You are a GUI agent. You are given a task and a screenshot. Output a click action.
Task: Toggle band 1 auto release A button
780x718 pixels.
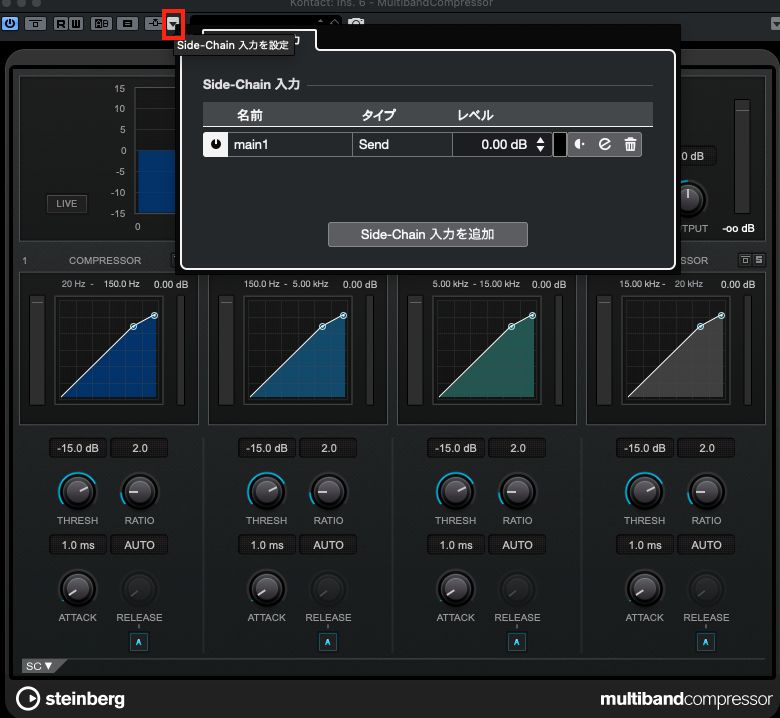point(139,642)
